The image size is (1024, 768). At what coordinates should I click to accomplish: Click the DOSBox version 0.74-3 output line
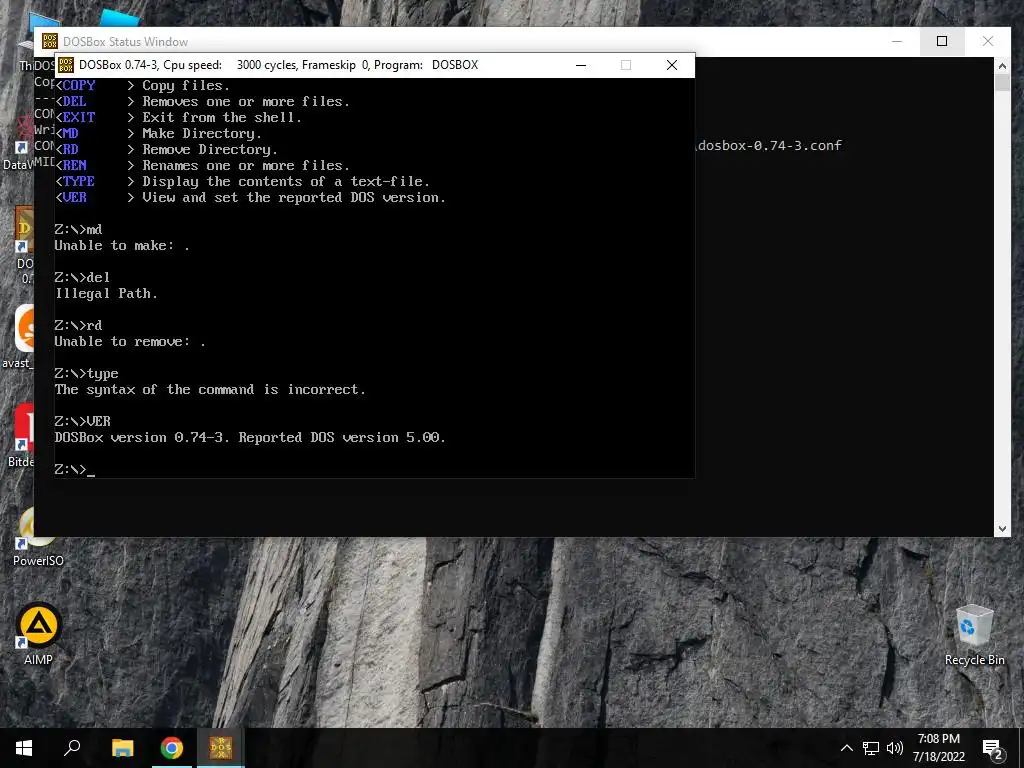point(250,438)
